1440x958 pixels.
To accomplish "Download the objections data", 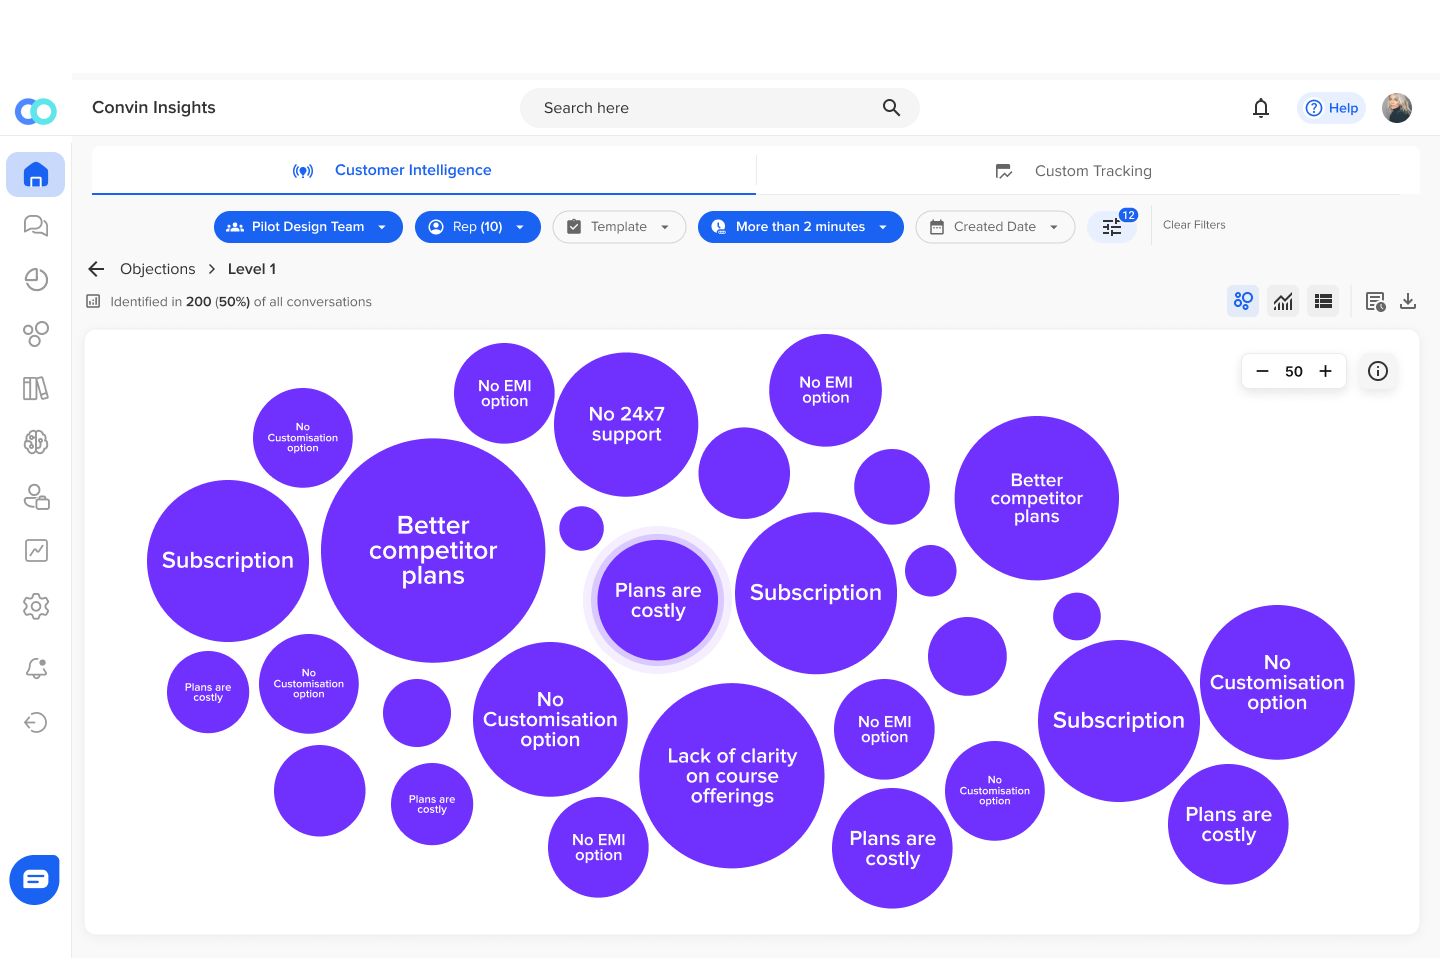I will click(x=1409, y=300).
